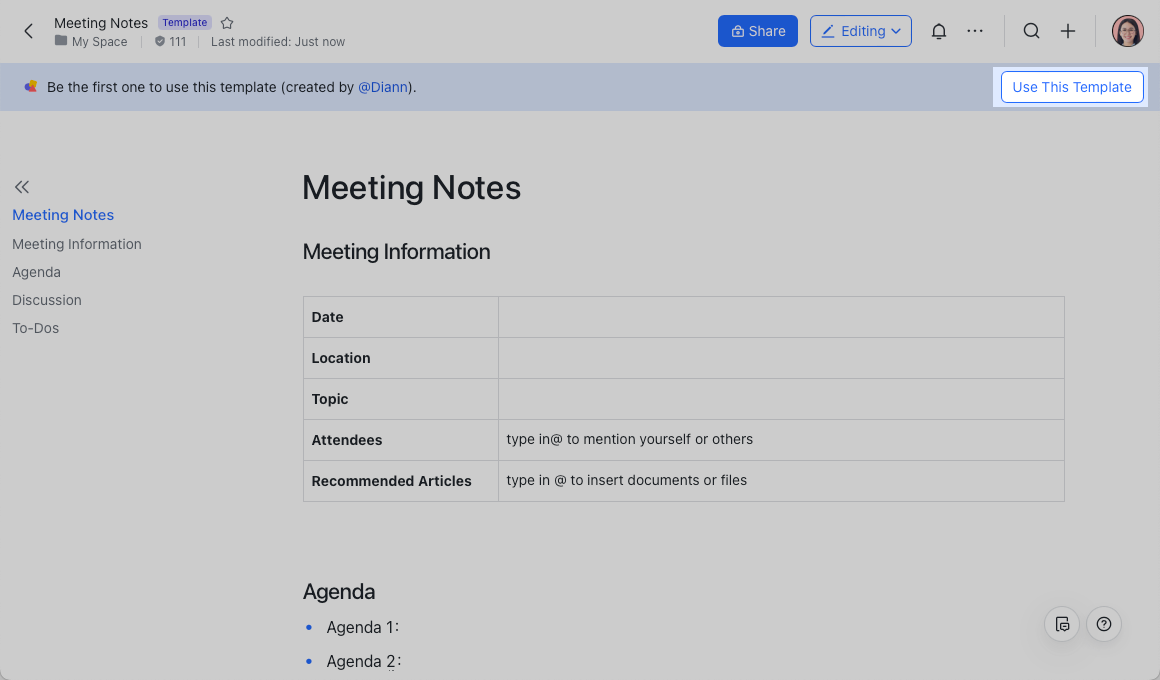
Task: Select Agenda in the outline
Action: (x=37, y=272)
